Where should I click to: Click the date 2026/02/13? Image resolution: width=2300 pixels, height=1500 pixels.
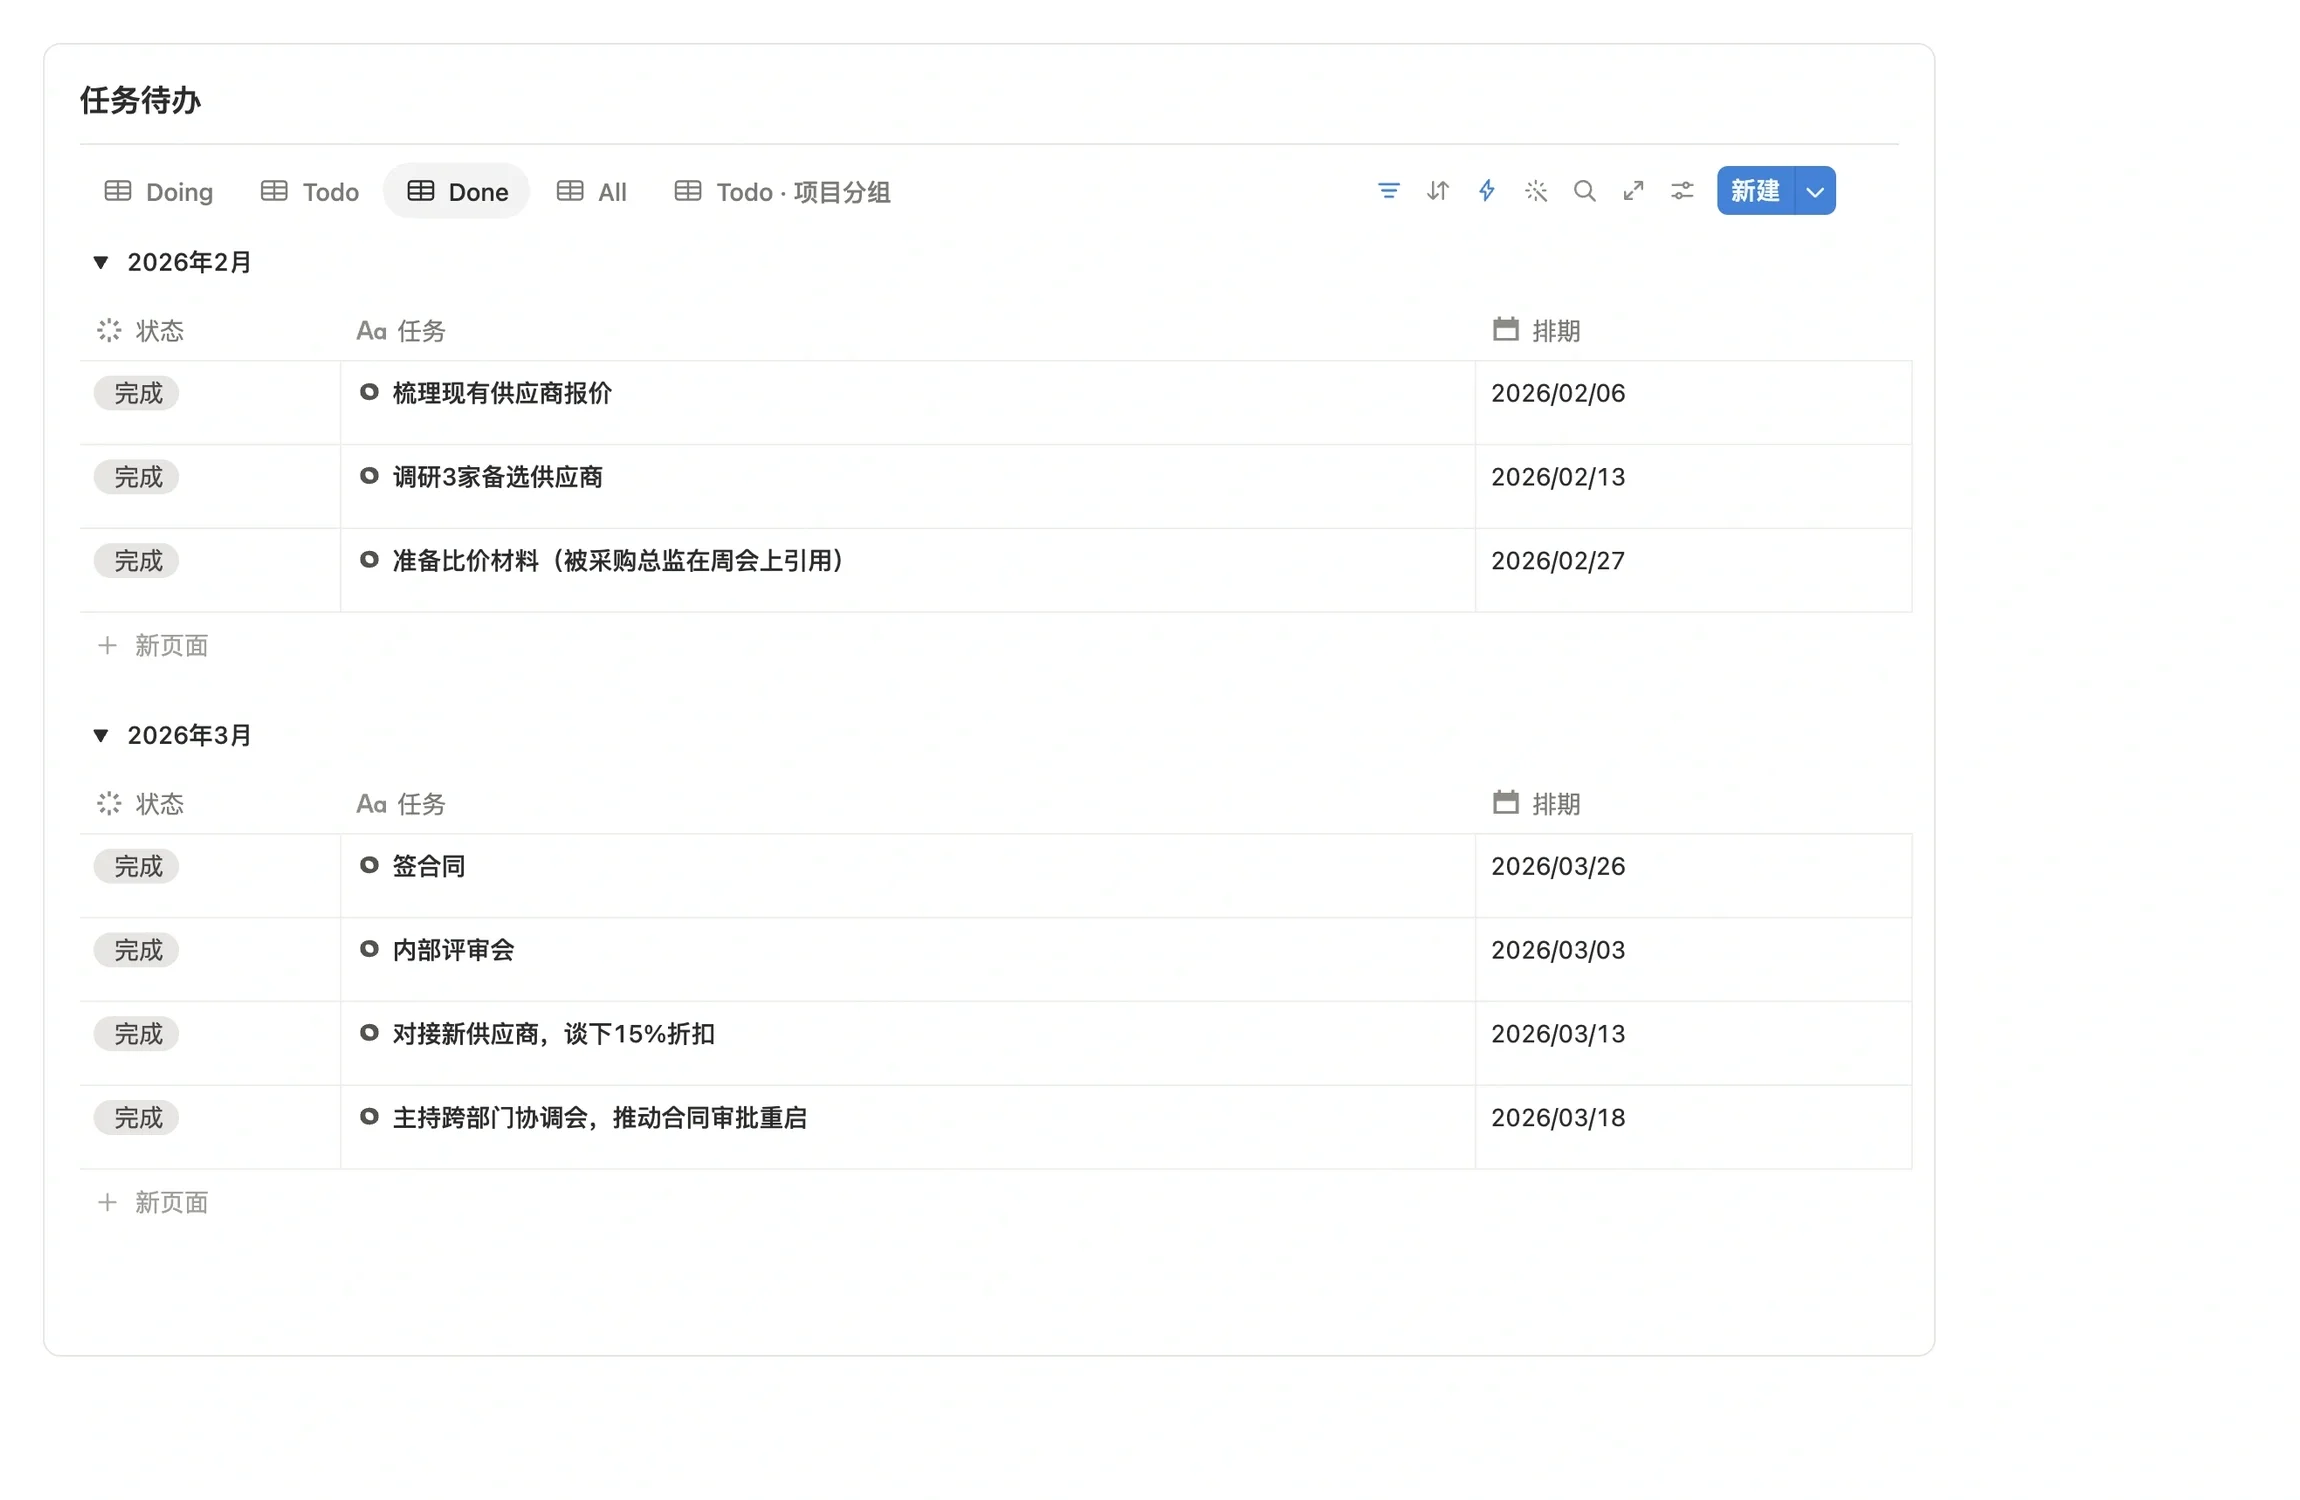[x=1558, y=477]
